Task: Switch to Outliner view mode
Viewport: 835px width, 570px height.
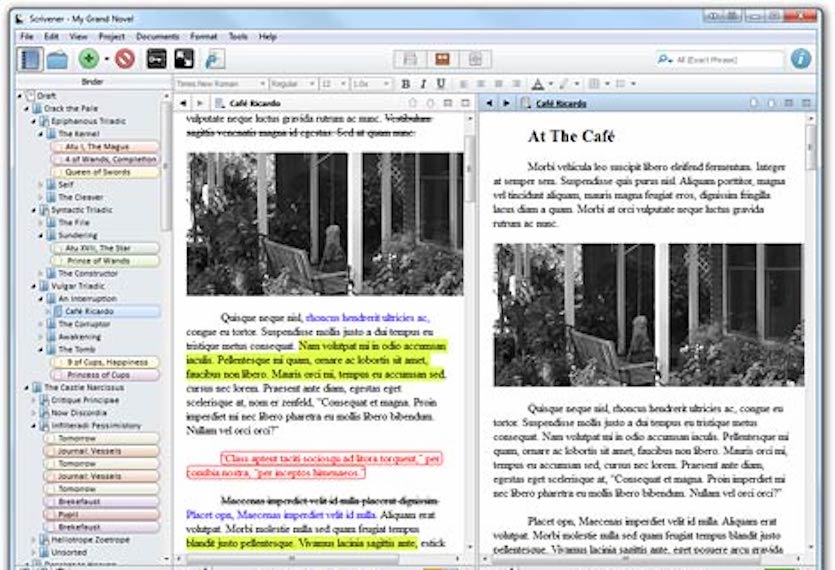Action: coord(474,59)
